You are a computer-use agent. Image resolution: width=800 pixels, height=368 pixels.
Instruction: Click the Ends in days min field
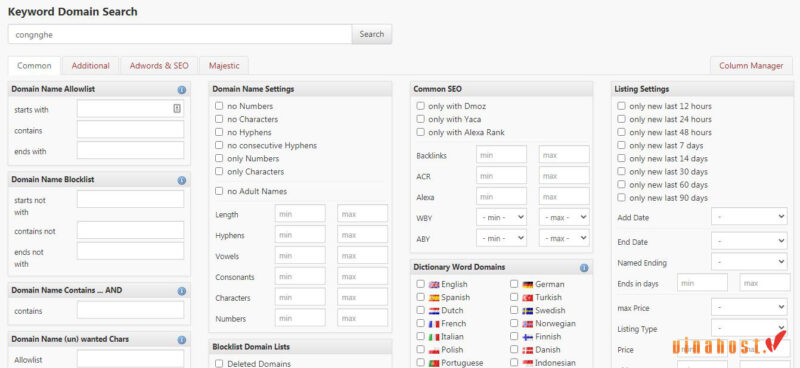click(703, 283)
